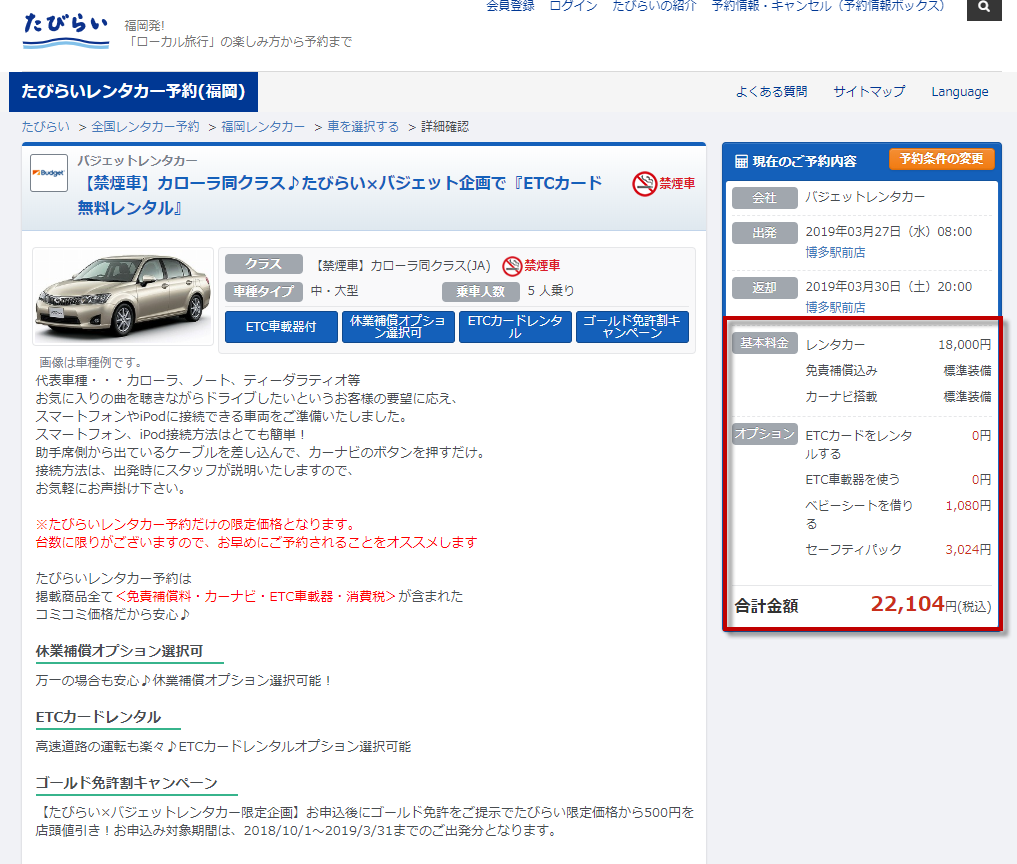Click the search magnifier icon in header
The height and width of the screenshot is (864, 1017).
984,7
